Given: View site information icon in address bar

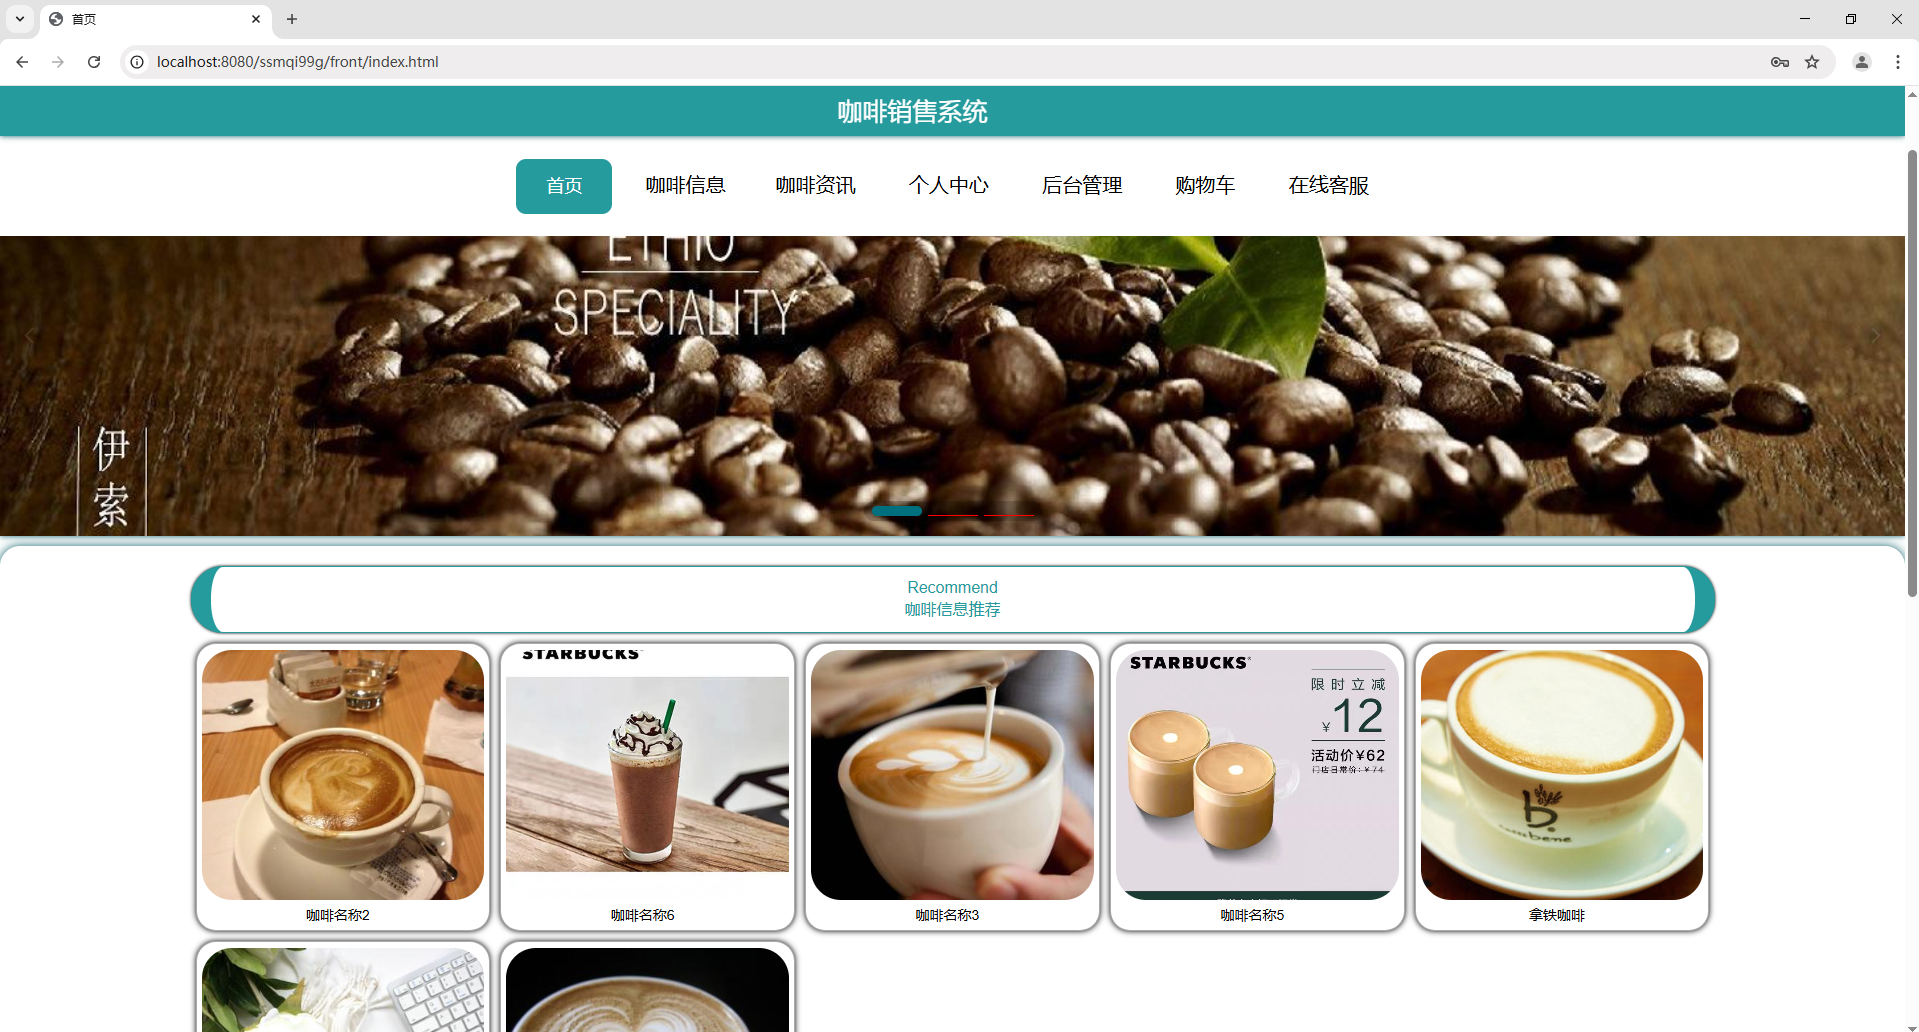Looking at the screenshot, I should point(137,62).
